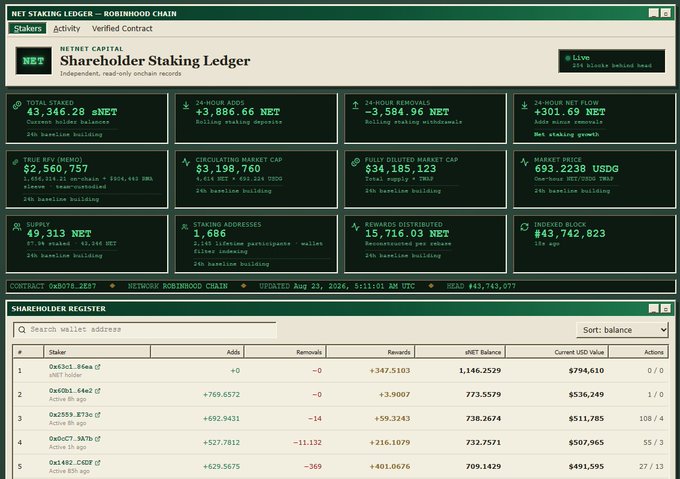
Task: Click the true RFV value $2,560,757
Action: point(56,169)
